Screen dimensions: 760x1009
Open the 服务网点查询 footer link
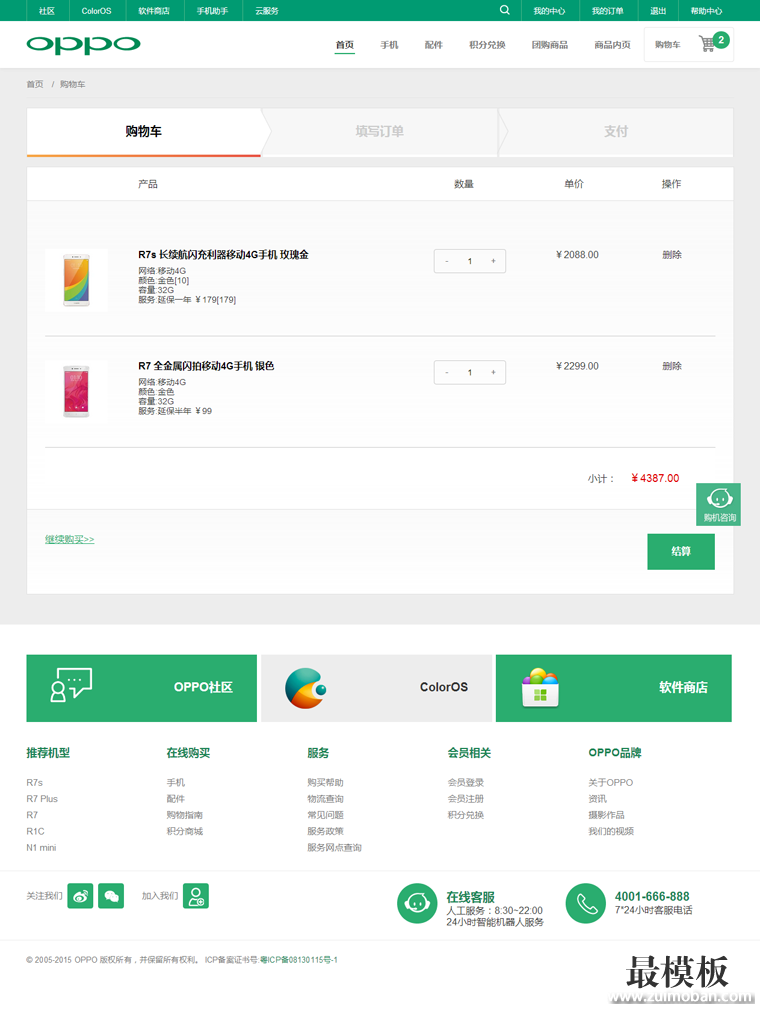coord(334,847)
